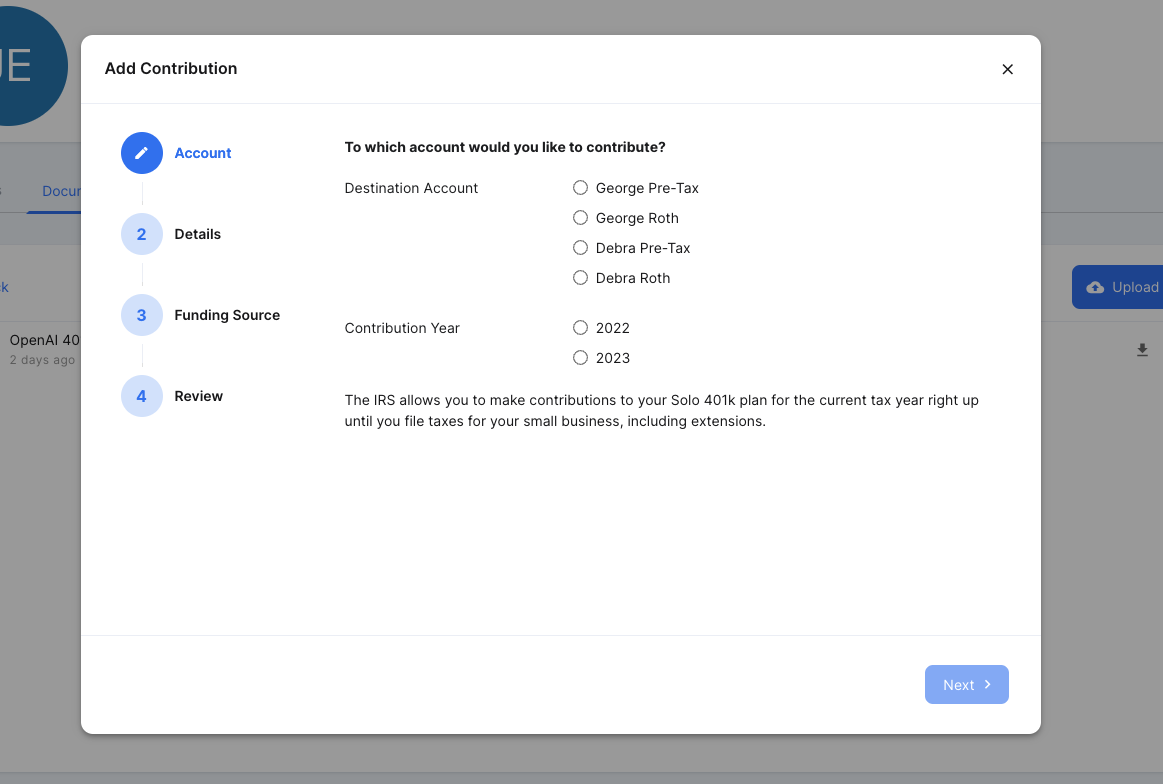Select George Pre-Tax destination account
Screen dimensions: 1163x784
coord(580,188)
